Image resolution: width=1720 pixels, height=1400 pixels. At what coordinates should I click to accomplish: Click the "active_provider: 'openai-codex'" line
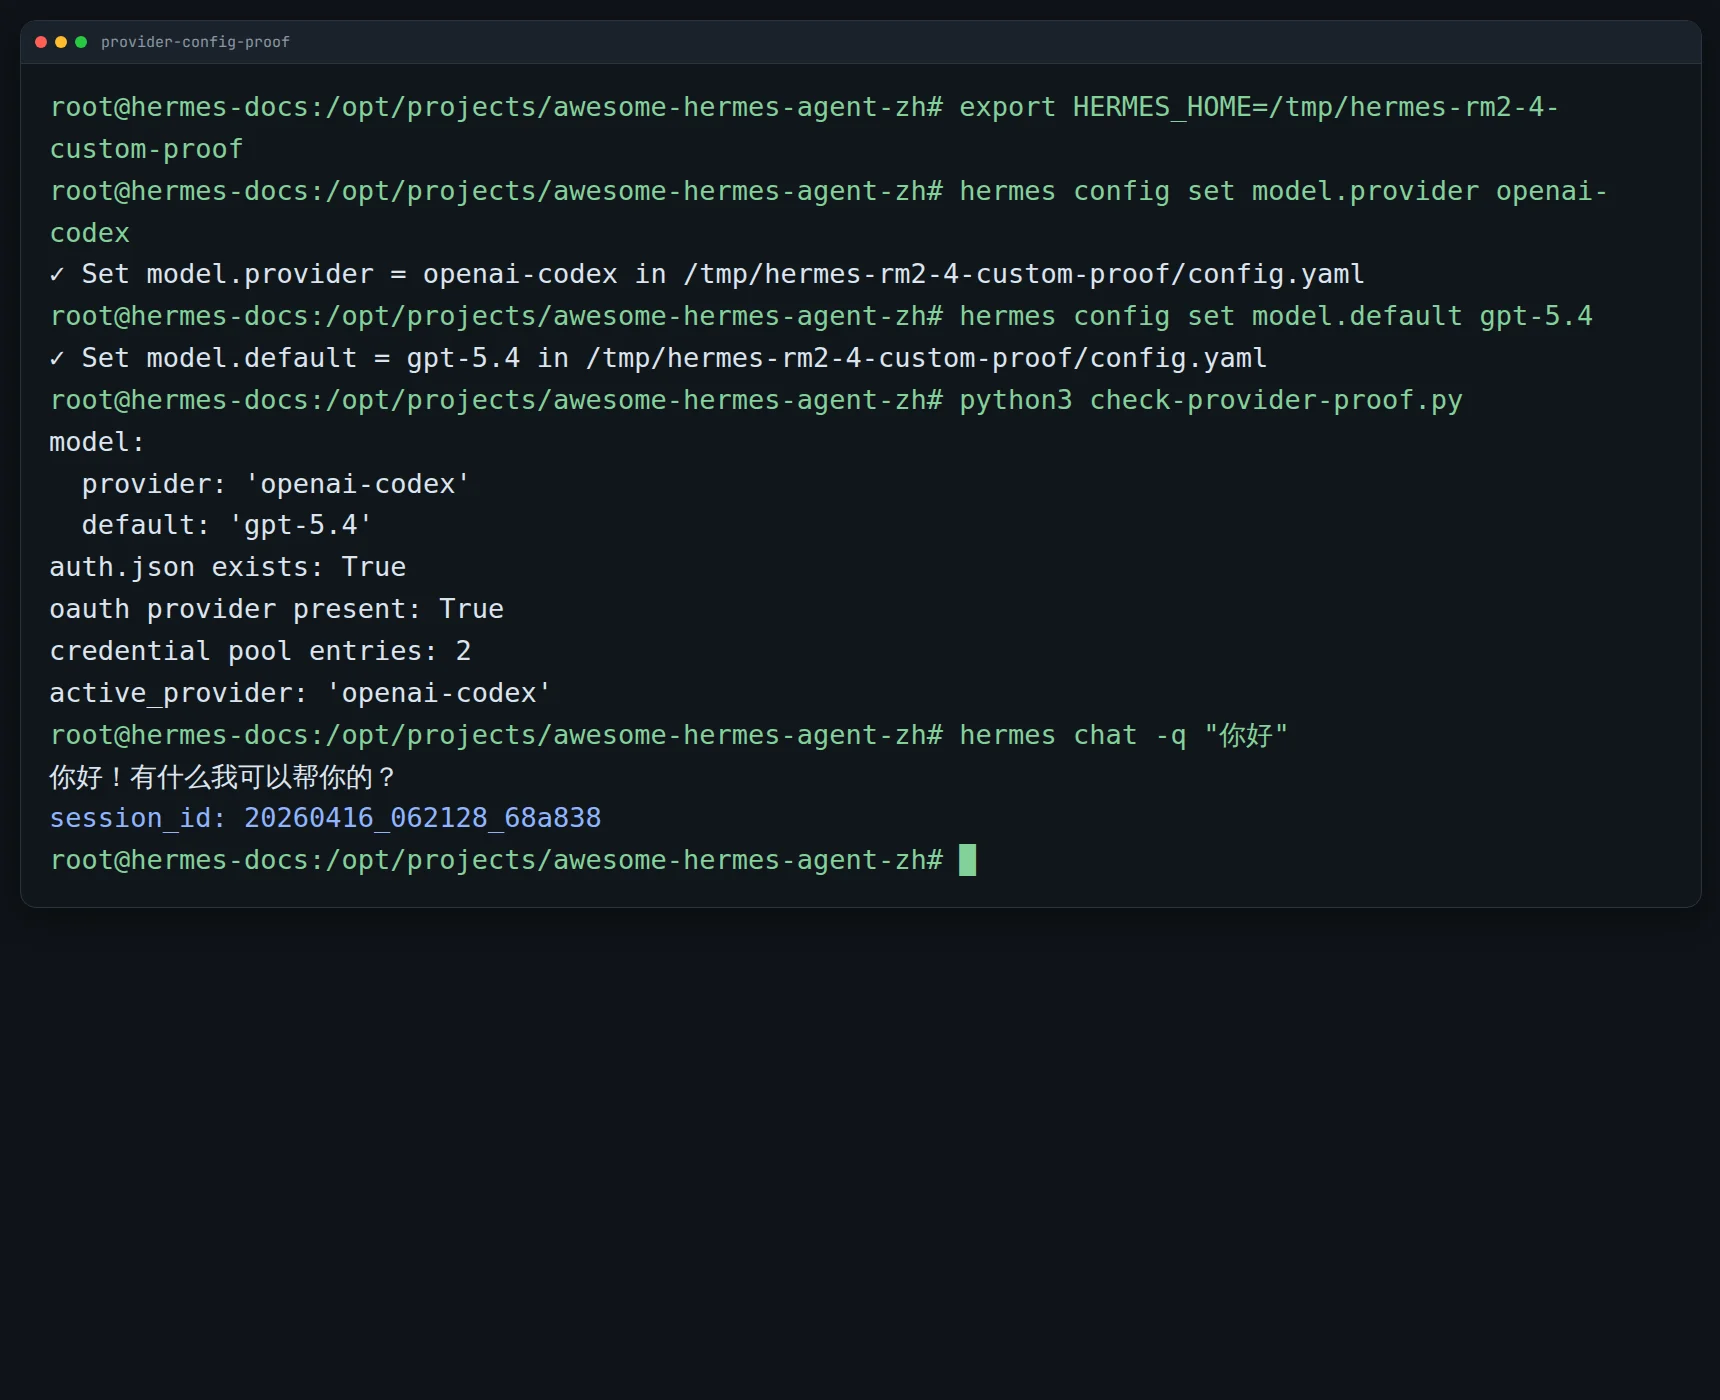(x=300, y=693)
